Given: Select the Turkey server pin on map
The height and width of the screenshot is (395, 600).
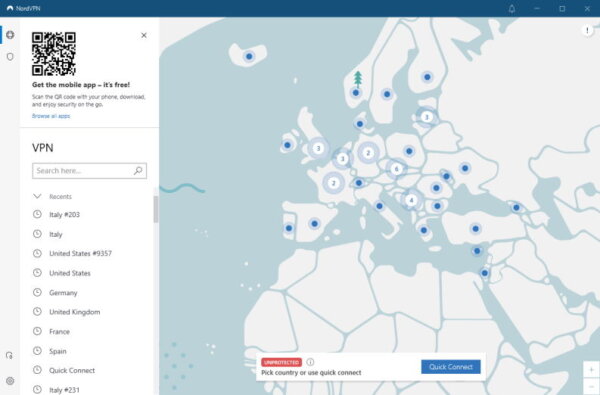Looking at the screenshot, I should (x=475, y=229).
